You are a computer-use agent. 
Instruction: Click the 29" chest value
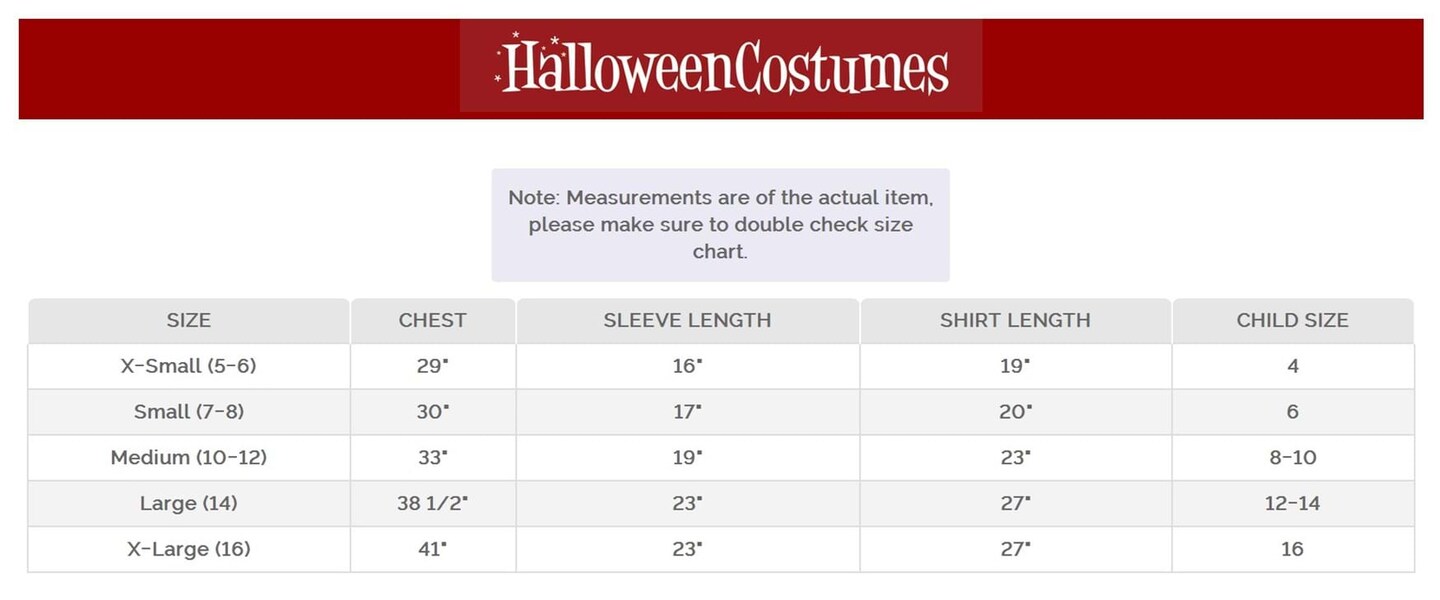(x=432, y=366)
